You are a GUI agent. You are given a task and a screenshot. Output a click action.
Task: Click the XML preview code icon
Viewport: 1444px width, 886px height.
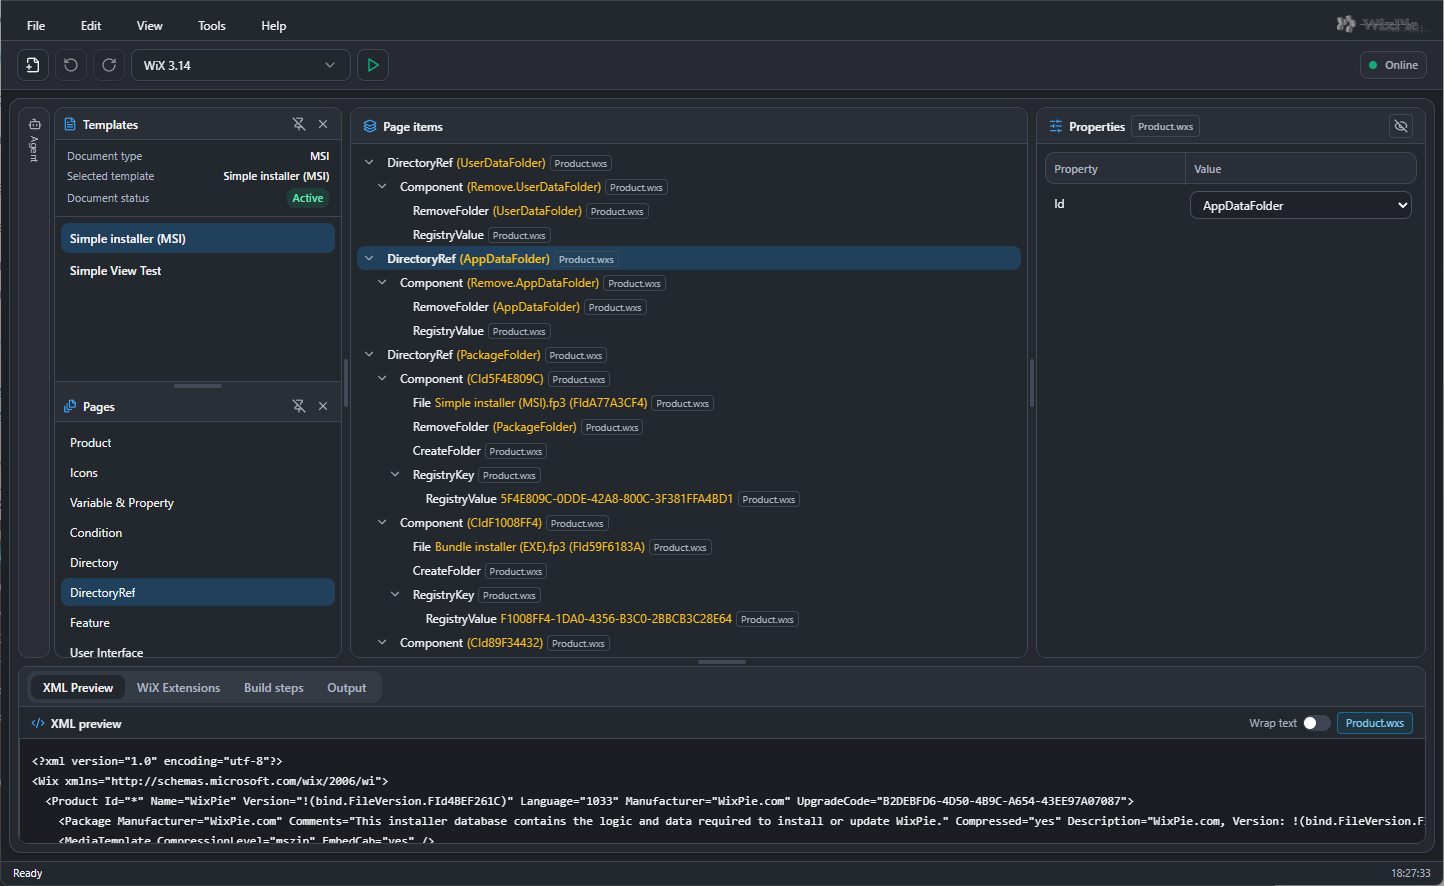coord(38,724)
